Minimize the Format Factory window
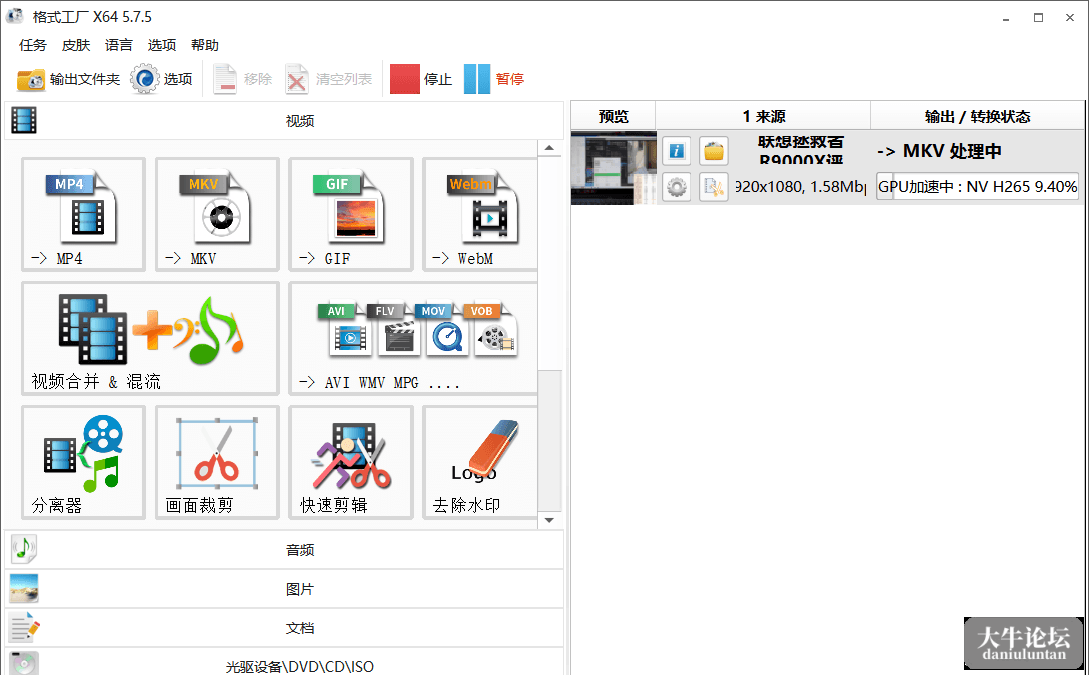 (x=1006, y=17)
